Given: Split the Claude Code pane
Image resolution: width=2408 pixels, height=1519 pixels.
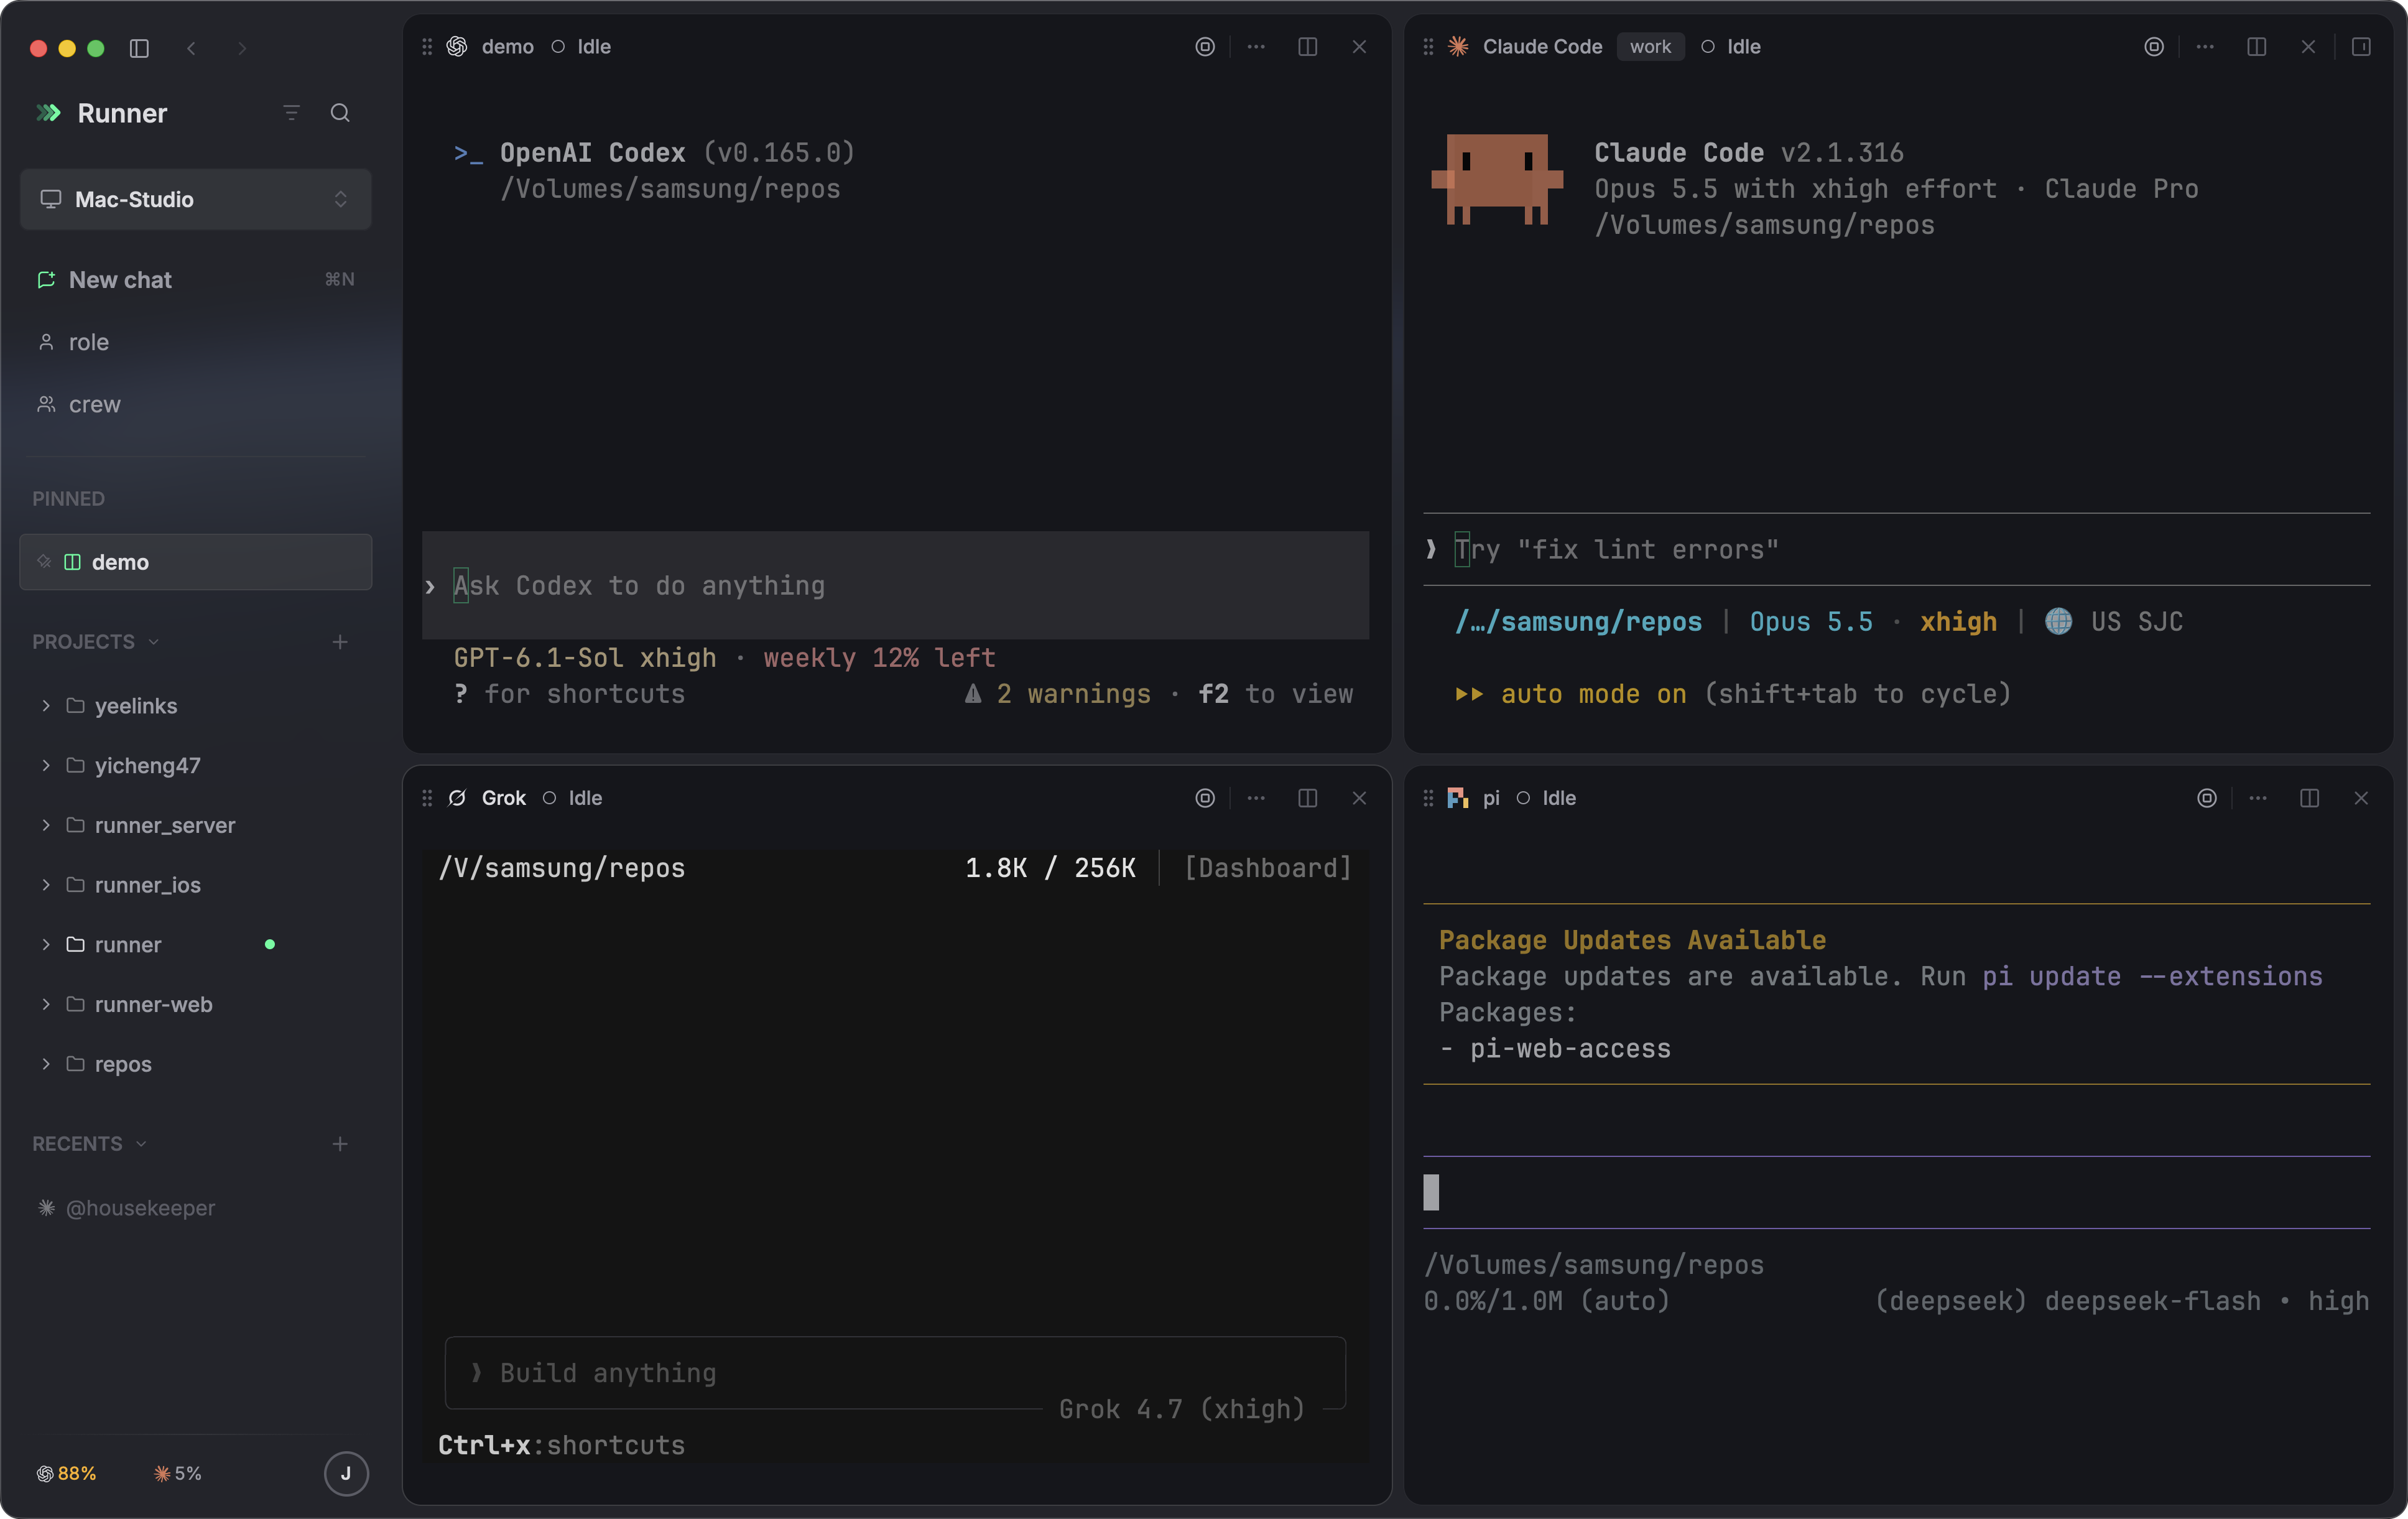Looking at the screenshot, I should (x=2256, y=47).
